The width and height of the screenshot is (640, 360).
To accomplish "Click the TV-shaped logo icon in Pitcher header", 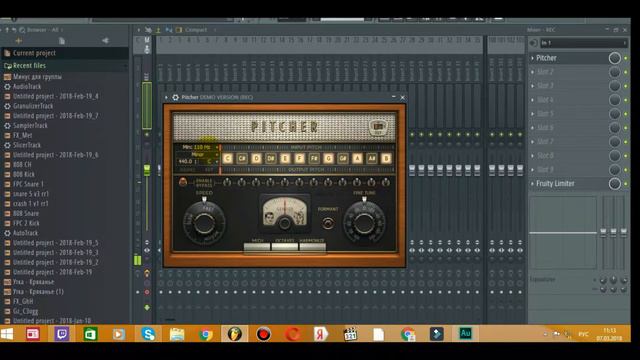I will point(378,127).
